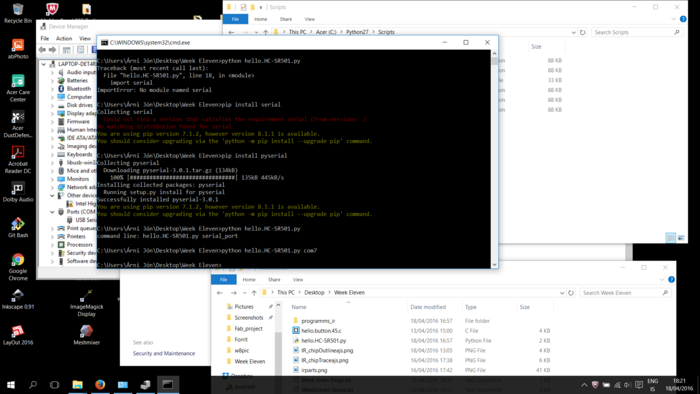Screen dimensions: 700x394
Task: Launch Meshmixer from the desktop
Action: [87, 335]
